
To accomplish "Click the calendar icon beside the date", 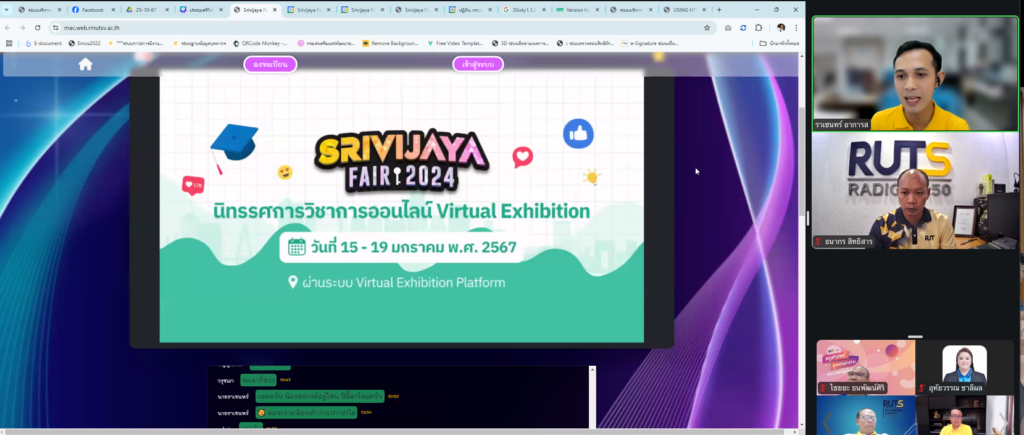I will click(296, 247).
